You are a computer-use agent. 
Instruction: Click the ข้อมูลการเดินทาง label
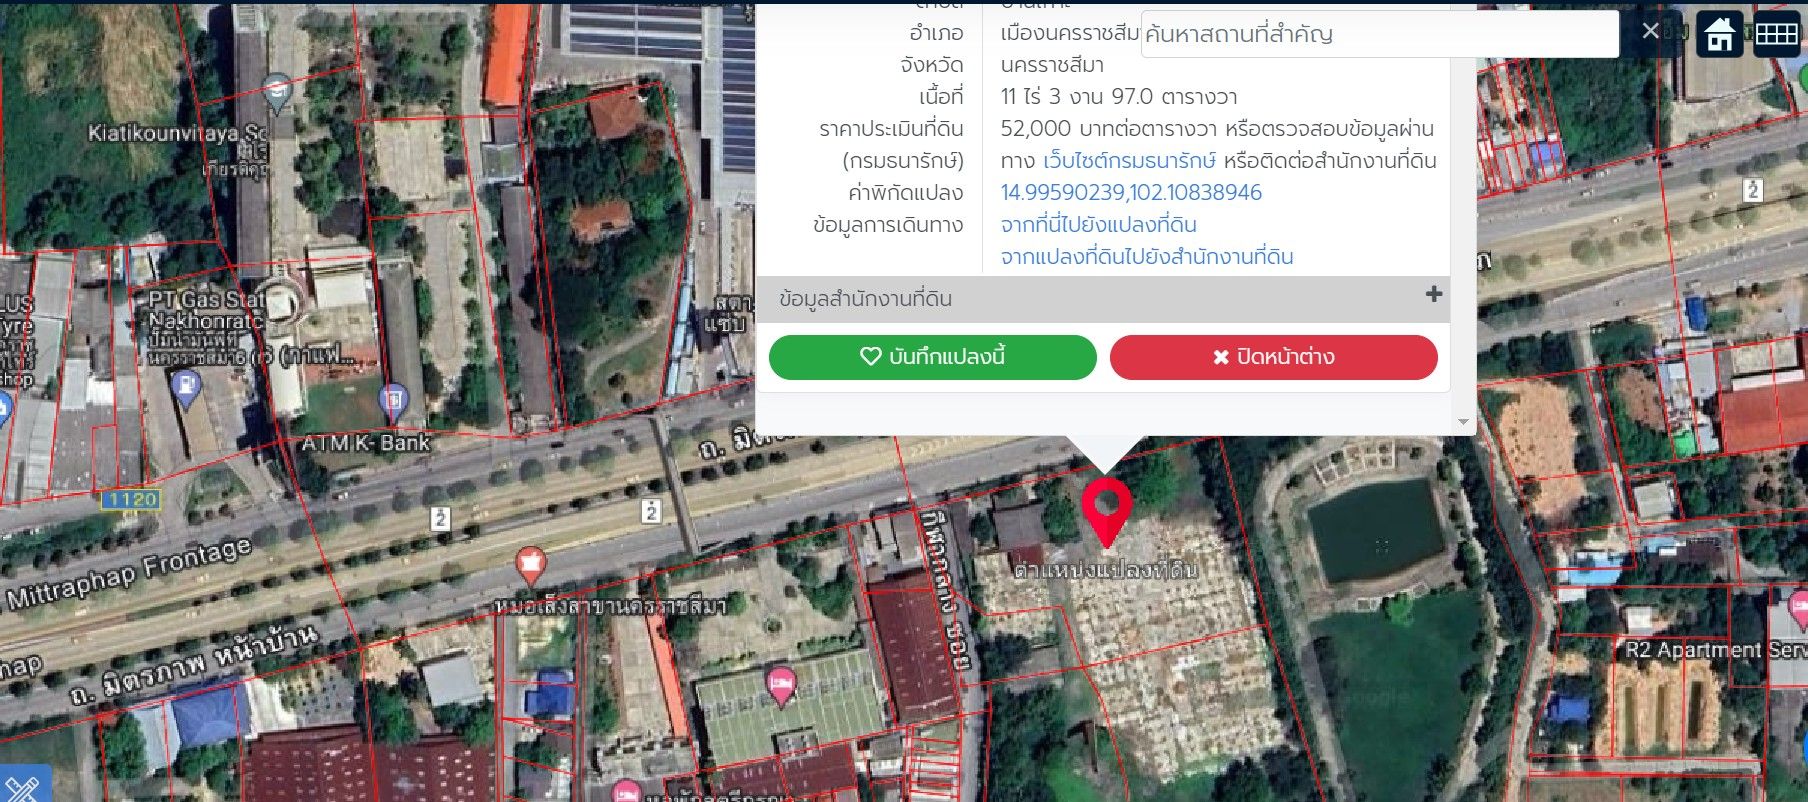tap(888, 225)
